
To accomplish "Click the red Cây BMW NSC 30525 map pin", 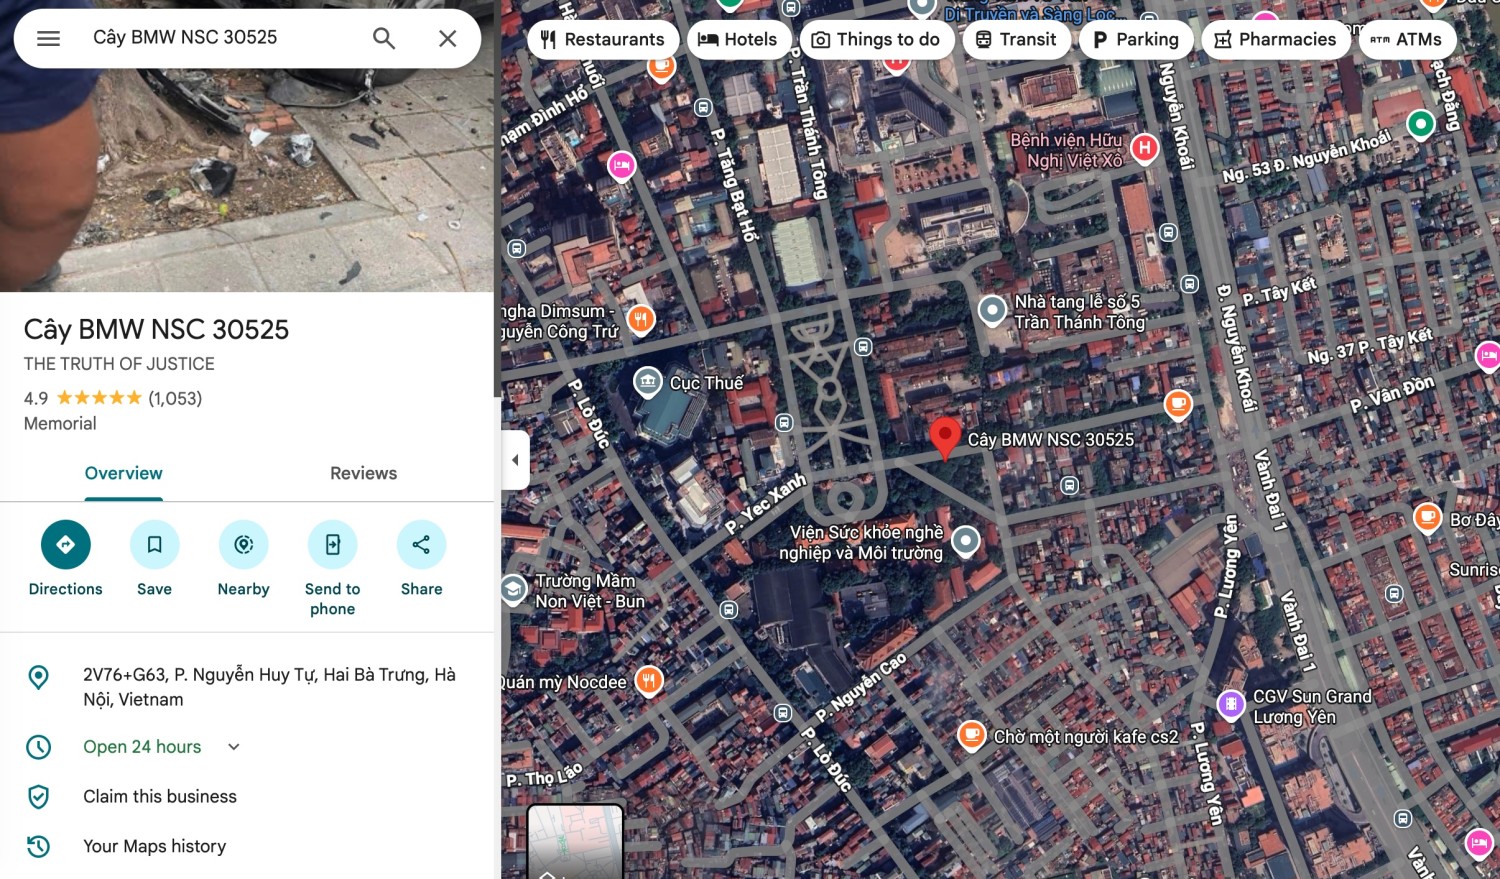I will click(x=945, y=439).
